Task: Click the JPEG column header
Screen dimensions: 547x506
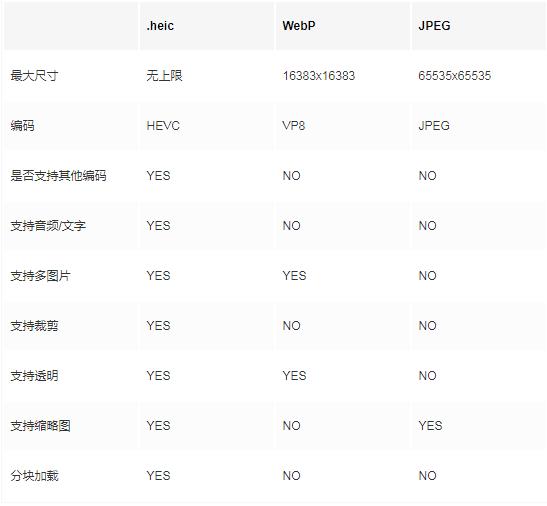Action: click(x=434, y=26)
